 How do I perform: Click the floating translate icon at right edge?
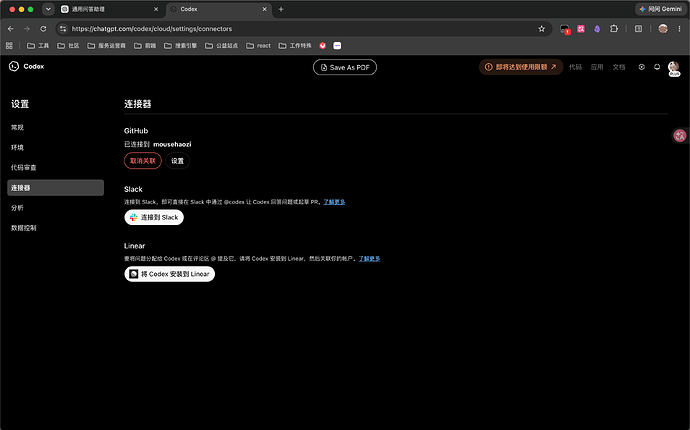[x=680, y=136]
